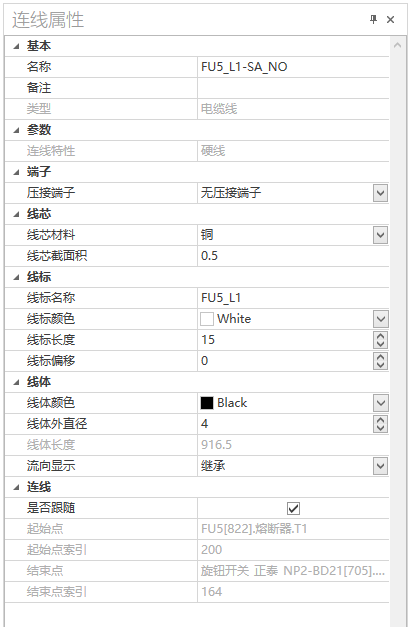Click the 线标偏移 spinner arrows
The width and height of the screenshot is (410, 627).
tap(380, 361)
